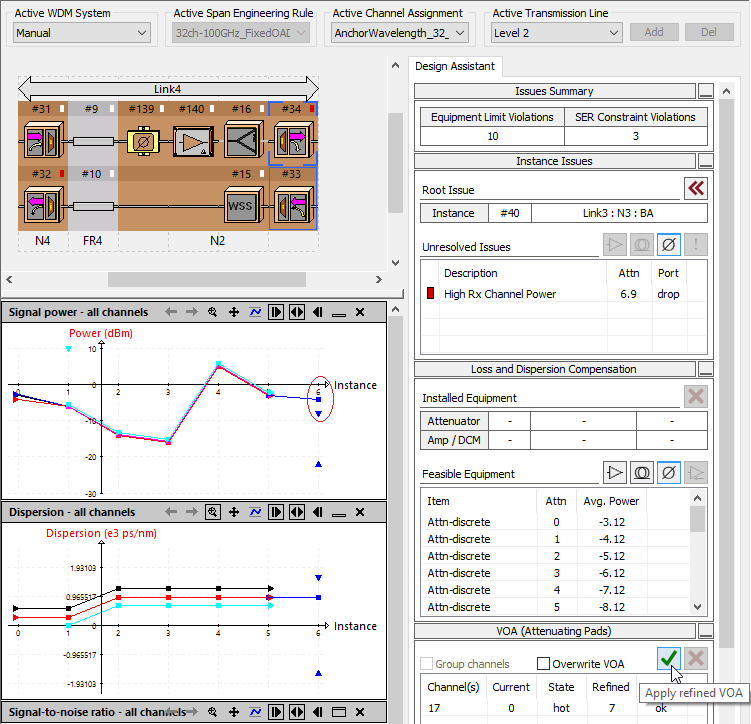The width and height of the screenshot is (751, 724).
Task: Click the Root Issue back double-arrow button
Action: [695, 188]
